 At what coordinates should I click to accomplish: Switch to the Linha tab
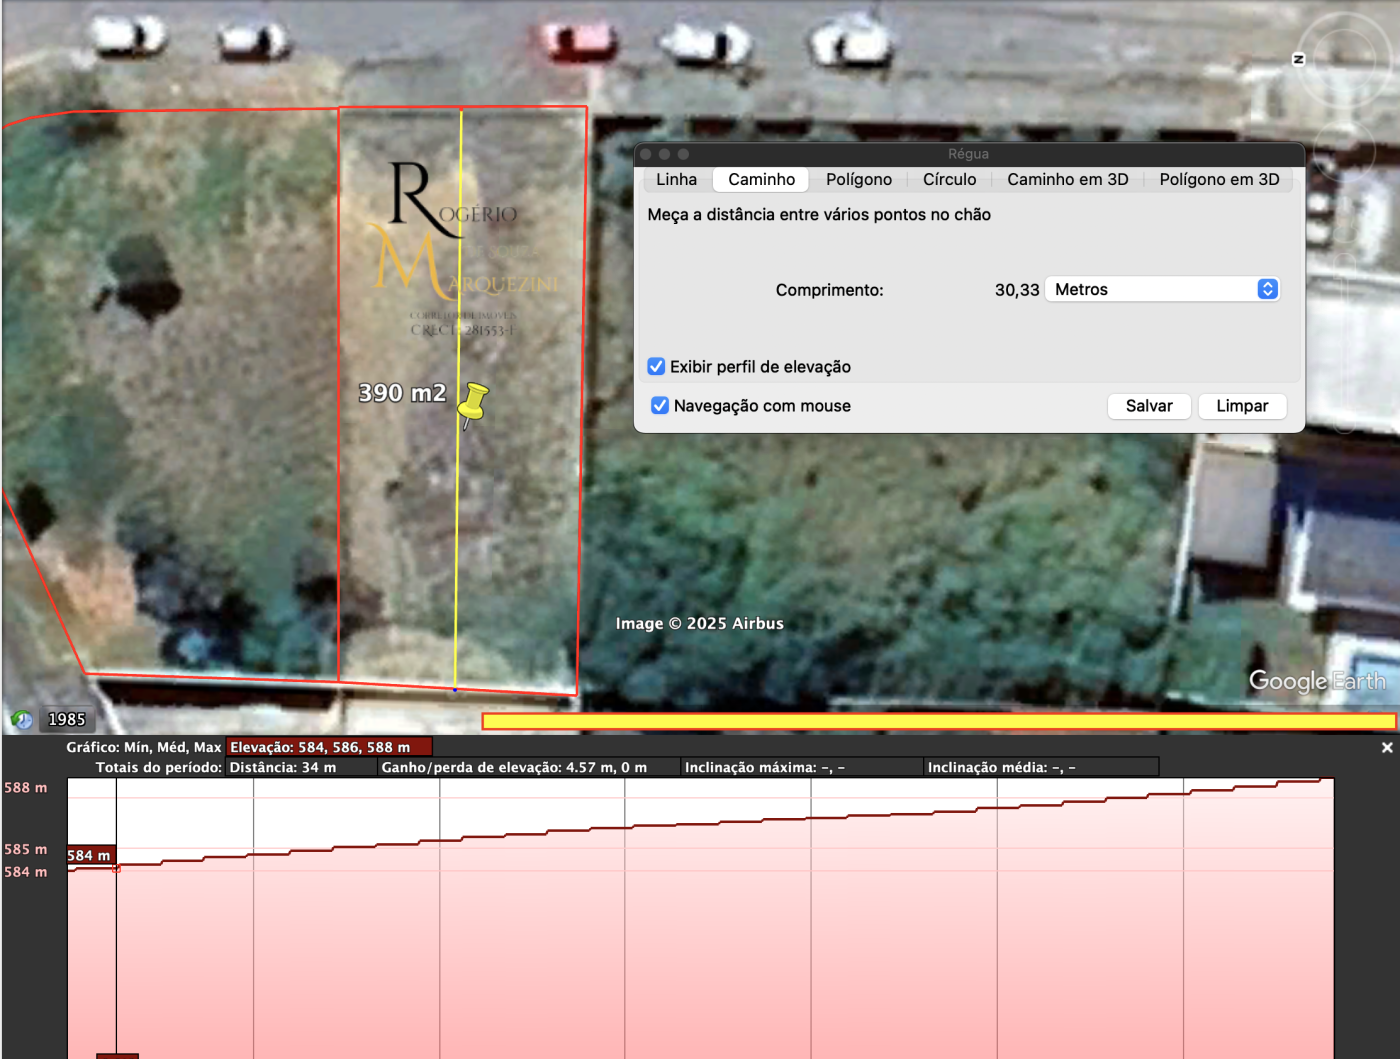tap(677, 180)
